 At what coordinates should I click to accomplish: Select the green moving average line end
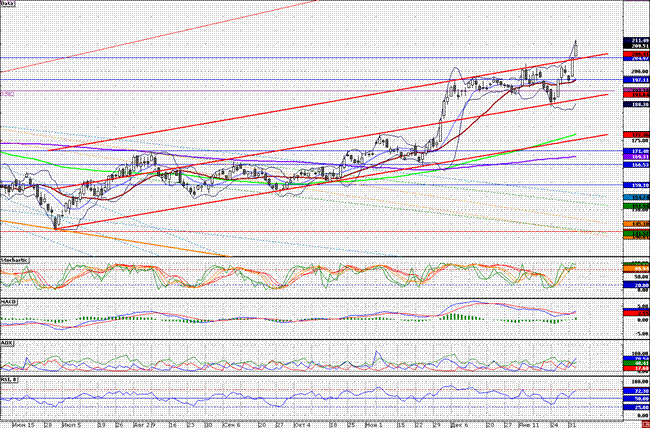[575, 134]
